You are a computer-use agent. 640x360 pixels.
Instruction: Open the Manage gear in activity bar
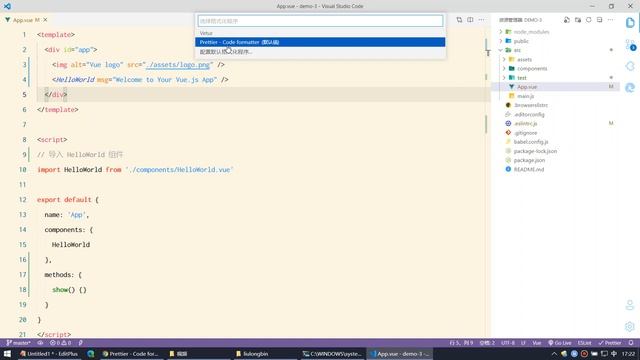tap(630, 326)
